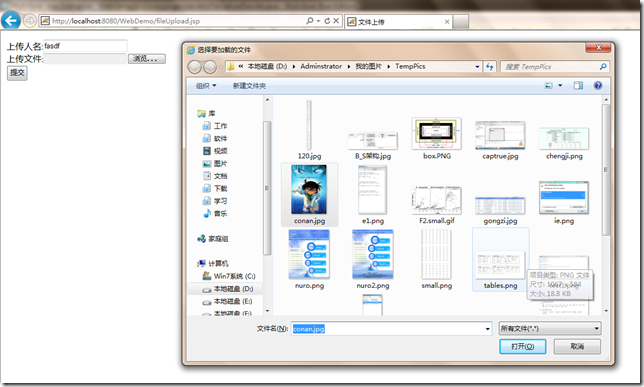Open the address path history dropdown
The width and height of the screenshot is (644, 387).
tap(477, 67)
